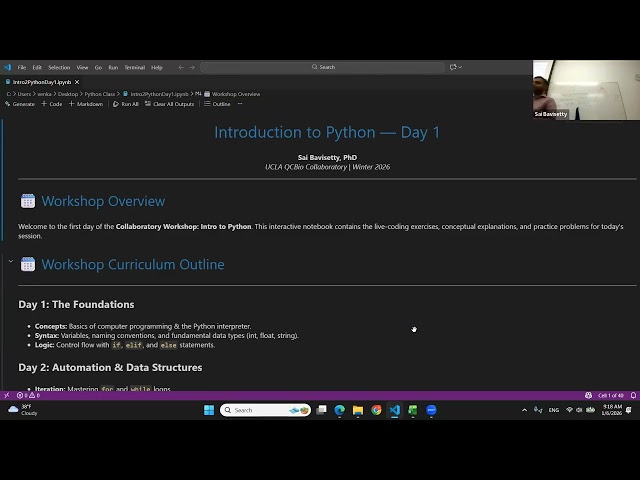Image resolution: width=640 pixels, height=480 pixels.
Task: Open Task View in taskbar
Action: tap(322, 410)
